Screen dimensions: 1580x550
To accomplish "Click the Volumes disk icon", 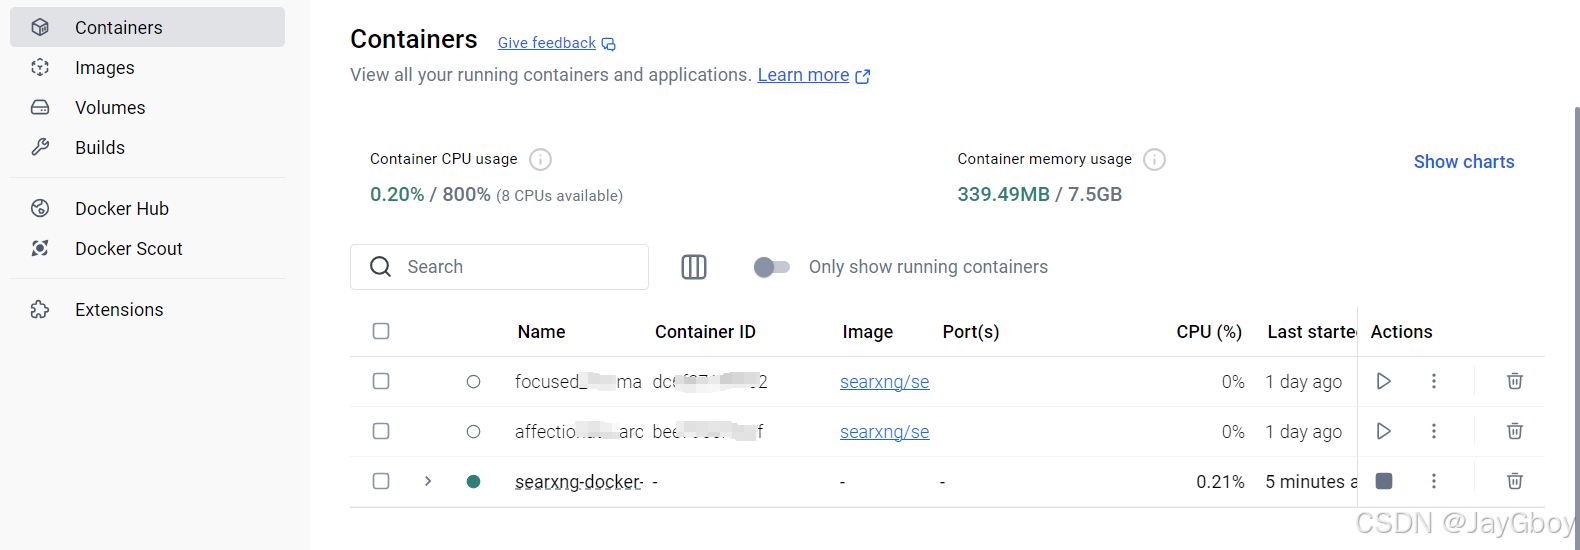I will (40, 107).
